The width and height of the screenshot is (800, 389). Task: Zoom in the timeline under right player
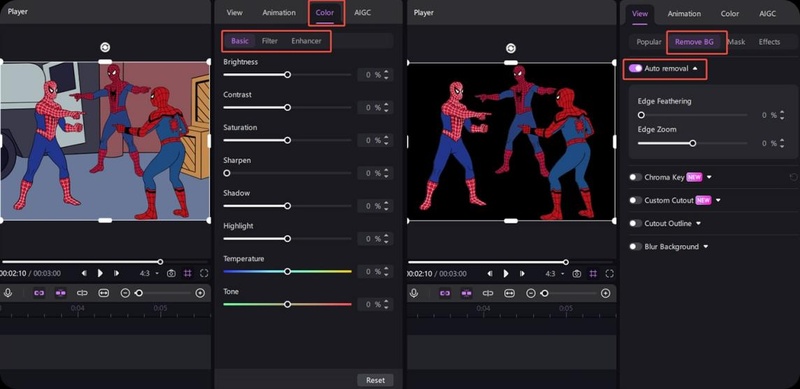(x=605, y=293)
